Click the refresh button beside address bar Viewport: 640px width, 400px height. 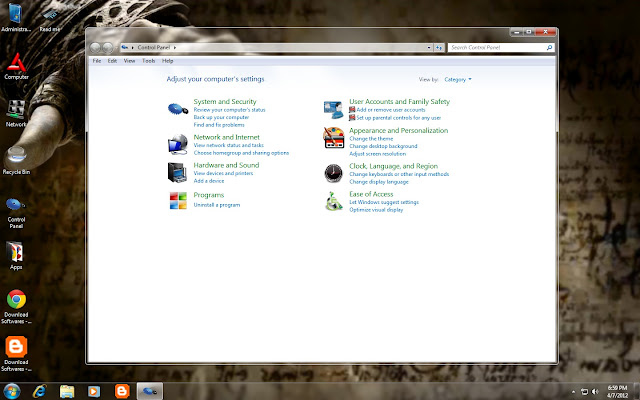coord(439,48)
